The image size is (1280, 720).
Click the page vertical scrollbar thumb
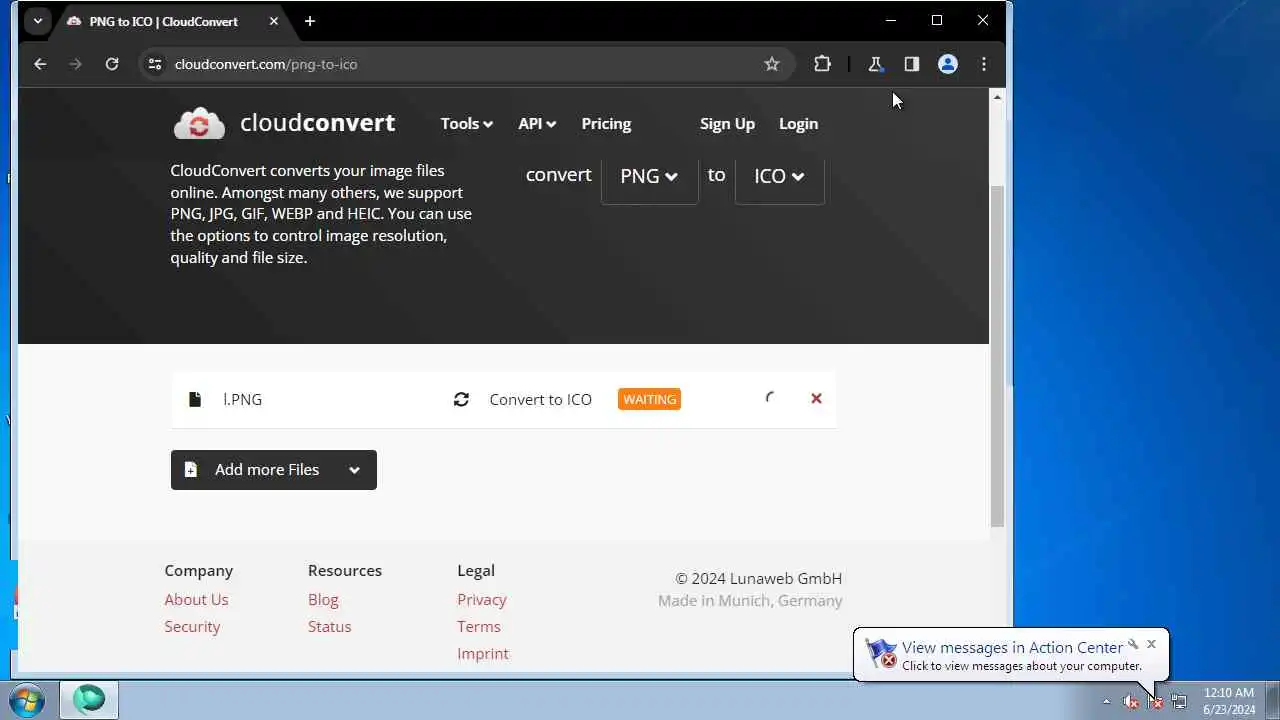point(997,356)
